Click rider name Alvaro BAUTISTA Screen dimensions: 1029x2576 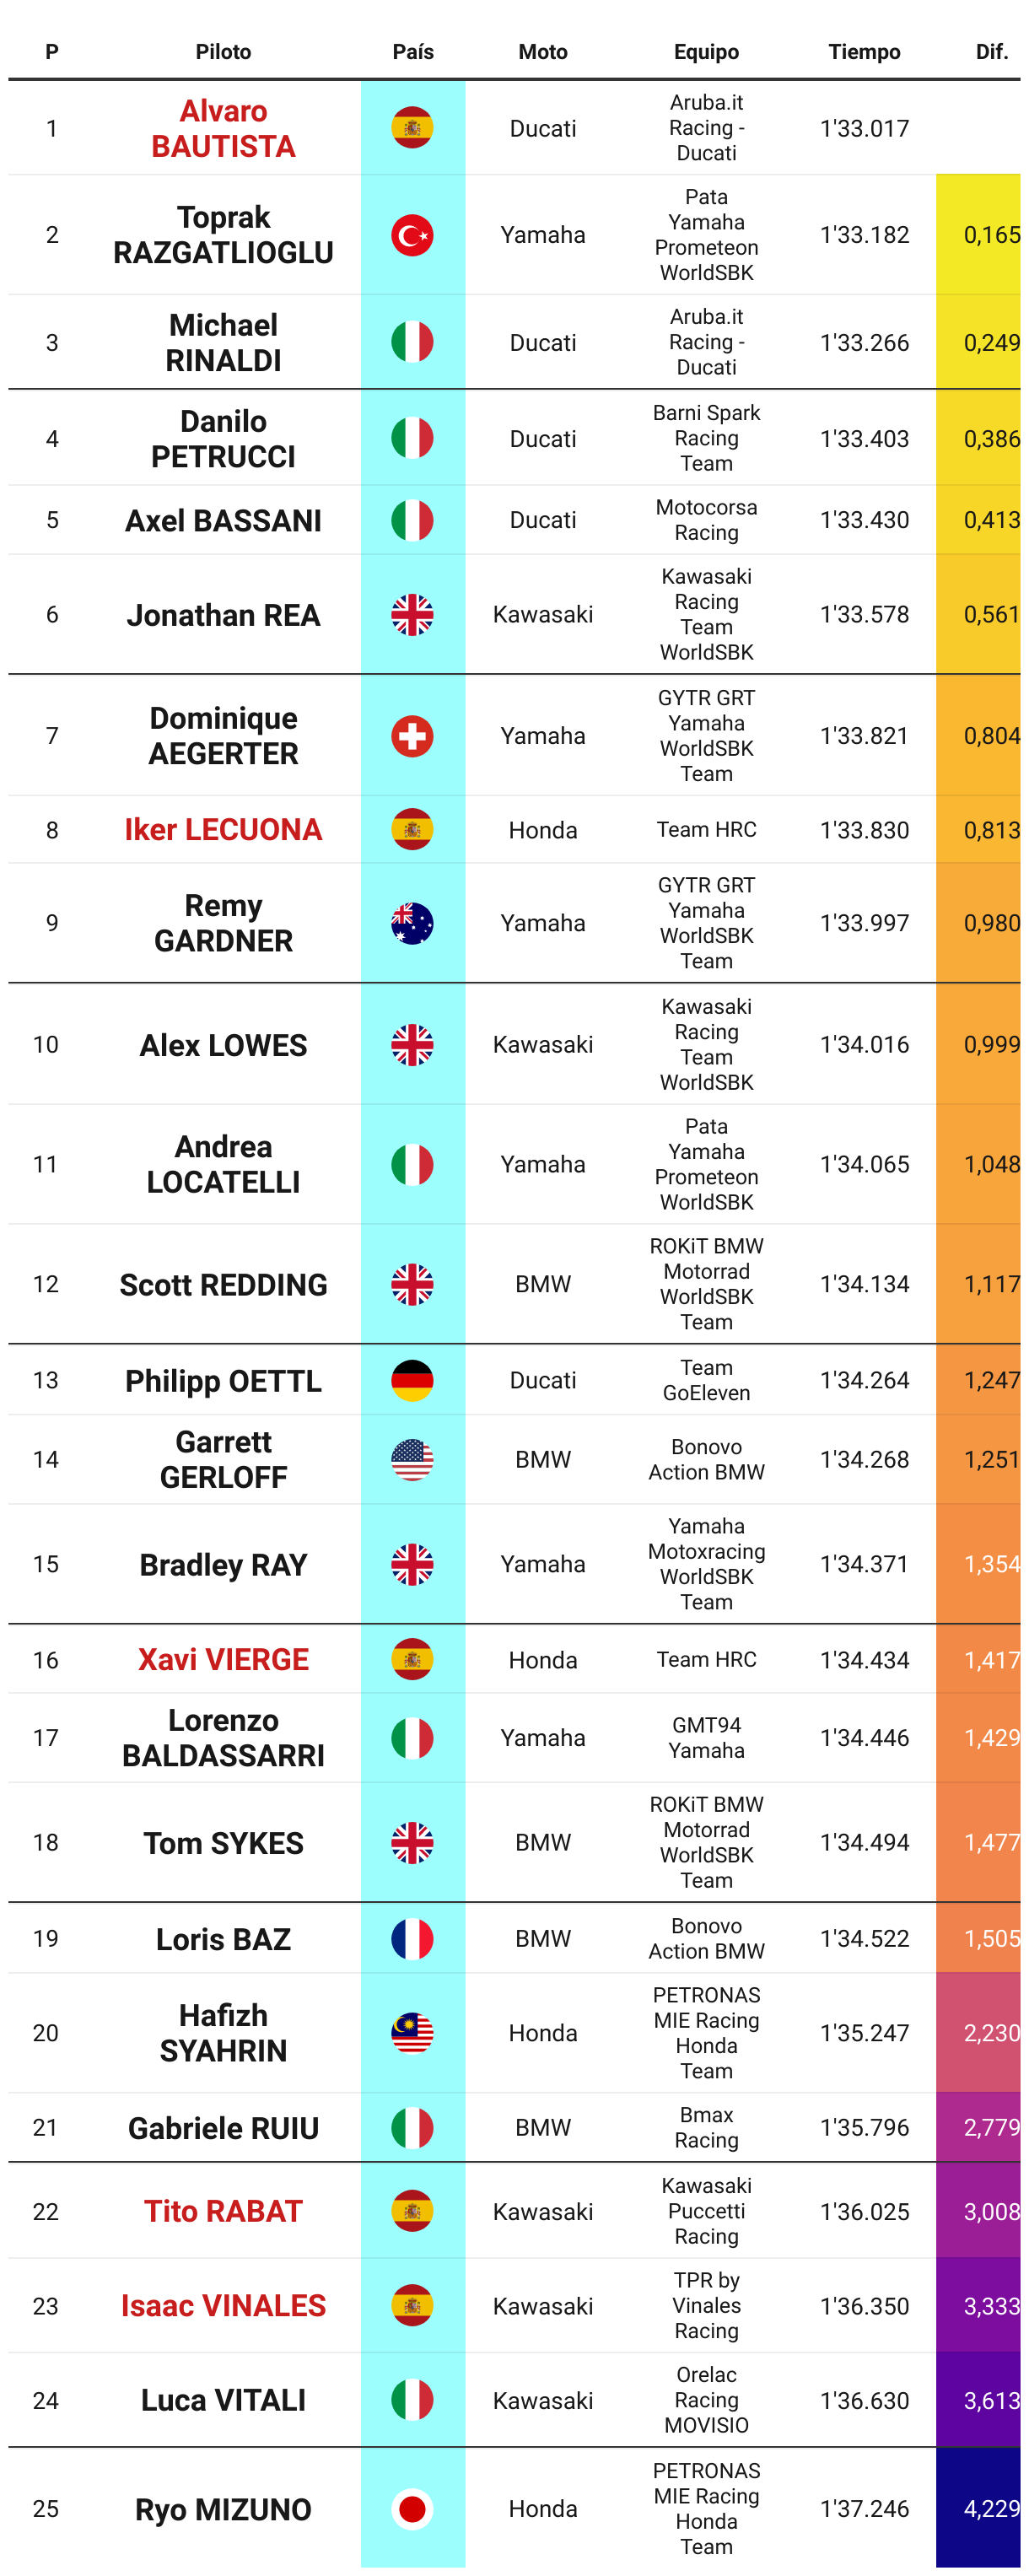tap(223, 128)
